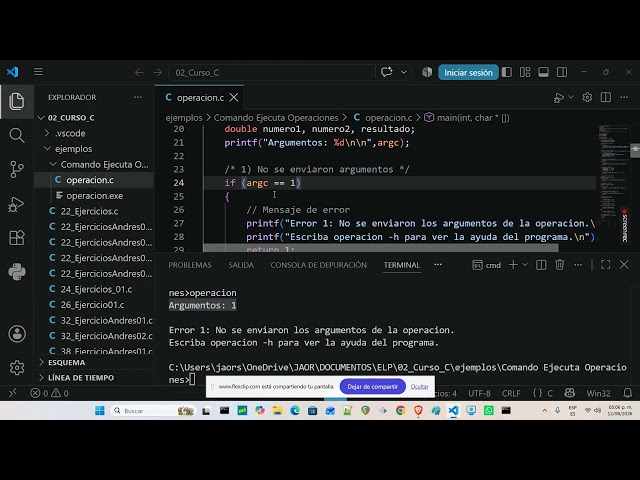640x480 pixels.
Task: Open 24_Ejercicios_01.c from the explorer
Action: click(95, 289)
